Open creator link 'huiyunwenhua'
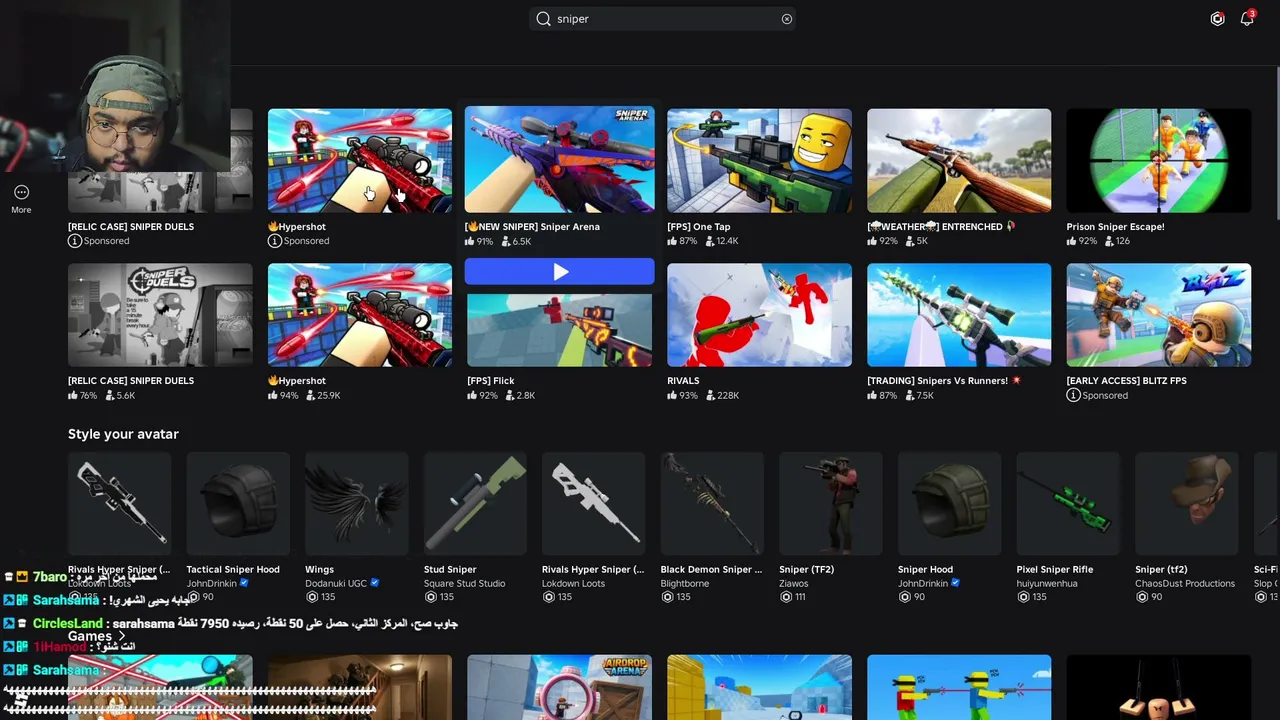The image size is (1280, 720). point(1047,583)
